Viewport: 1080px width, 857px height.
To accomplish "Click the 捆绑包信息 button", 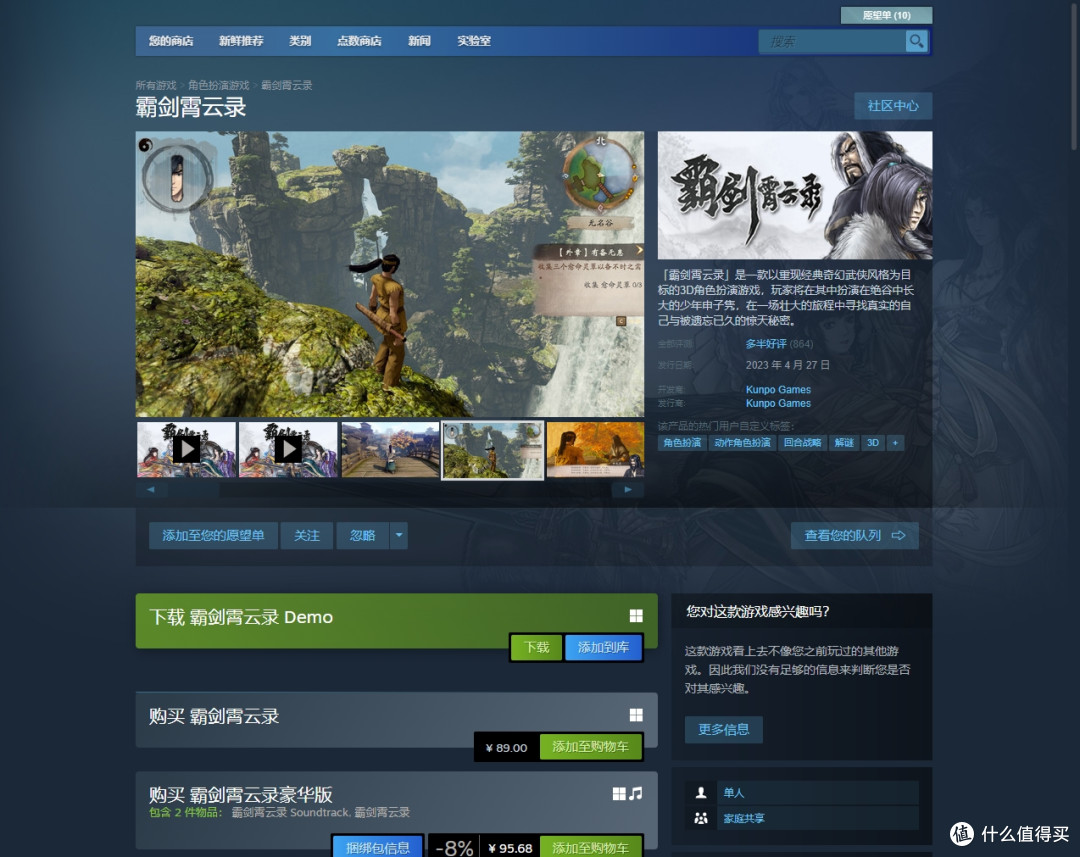I will (377, 847).
